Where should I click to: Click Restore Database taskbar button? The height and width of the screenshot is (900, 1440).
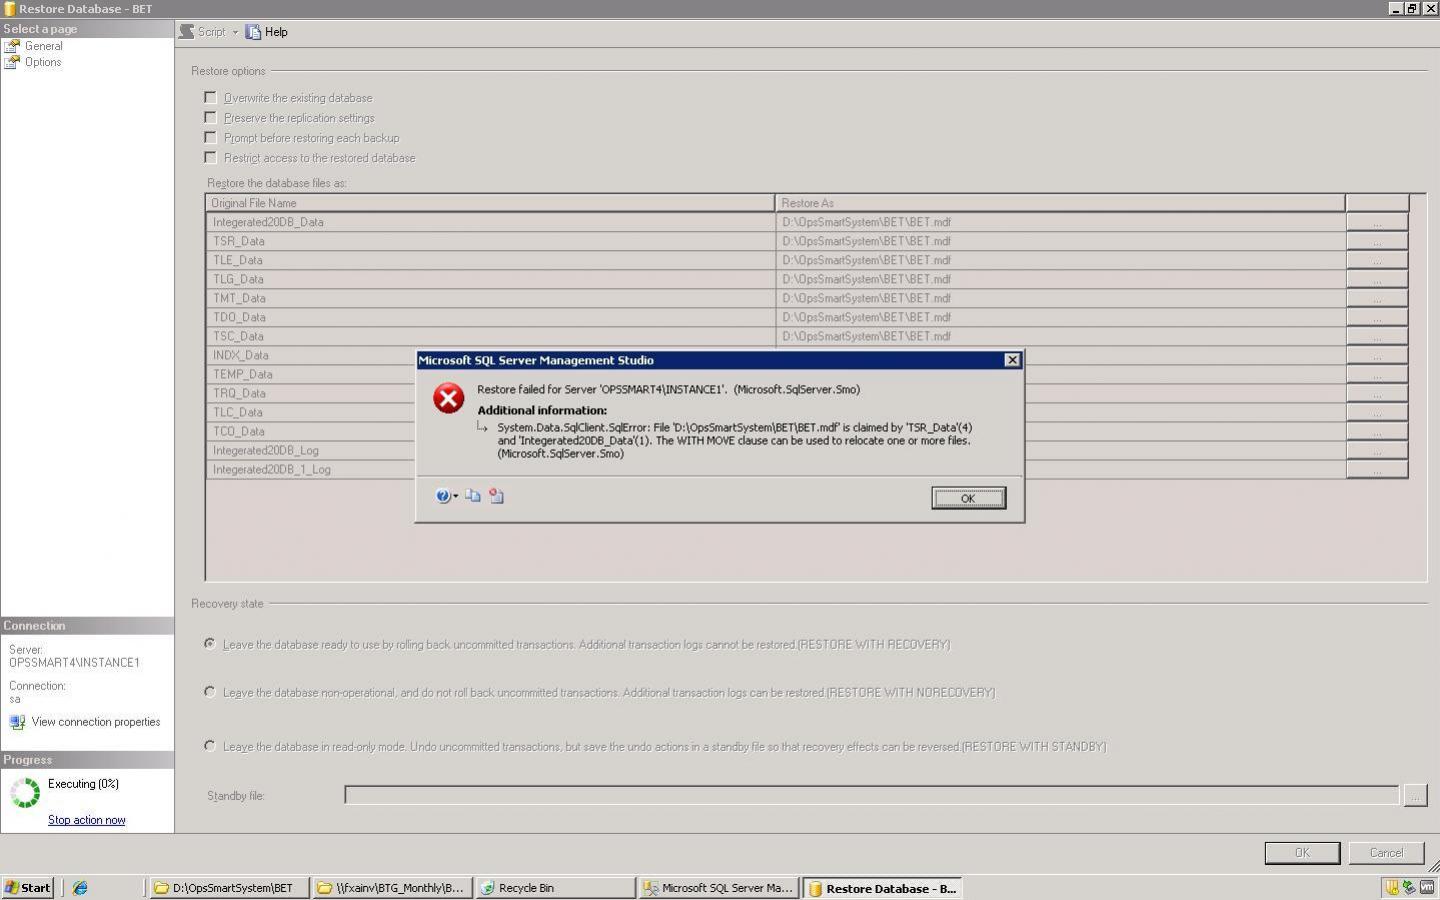pos(882,888)
